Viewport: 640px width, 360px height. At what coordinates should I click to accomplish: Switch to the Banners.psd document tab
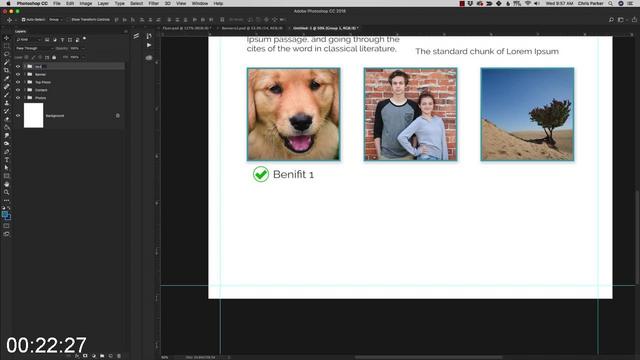pyautogui.click(x=252, y=28)
